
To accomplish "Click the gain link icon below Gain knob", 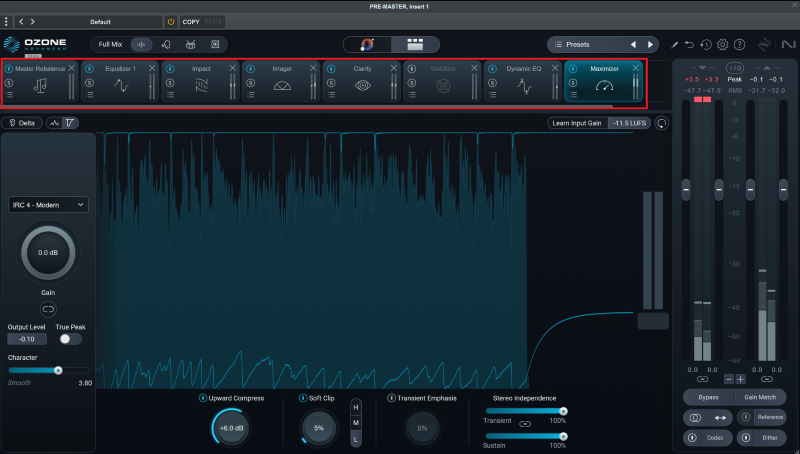I will 48,307.
